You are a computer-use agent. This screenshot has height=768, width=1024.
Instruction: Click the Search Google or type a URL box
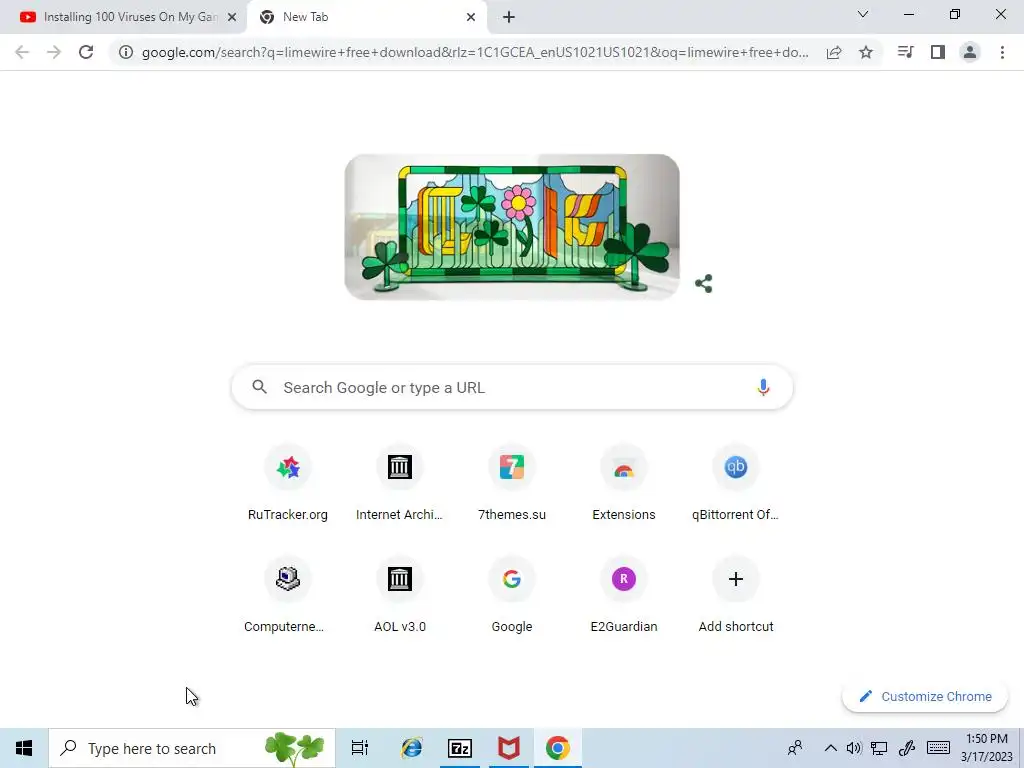(x=512, y=387)
